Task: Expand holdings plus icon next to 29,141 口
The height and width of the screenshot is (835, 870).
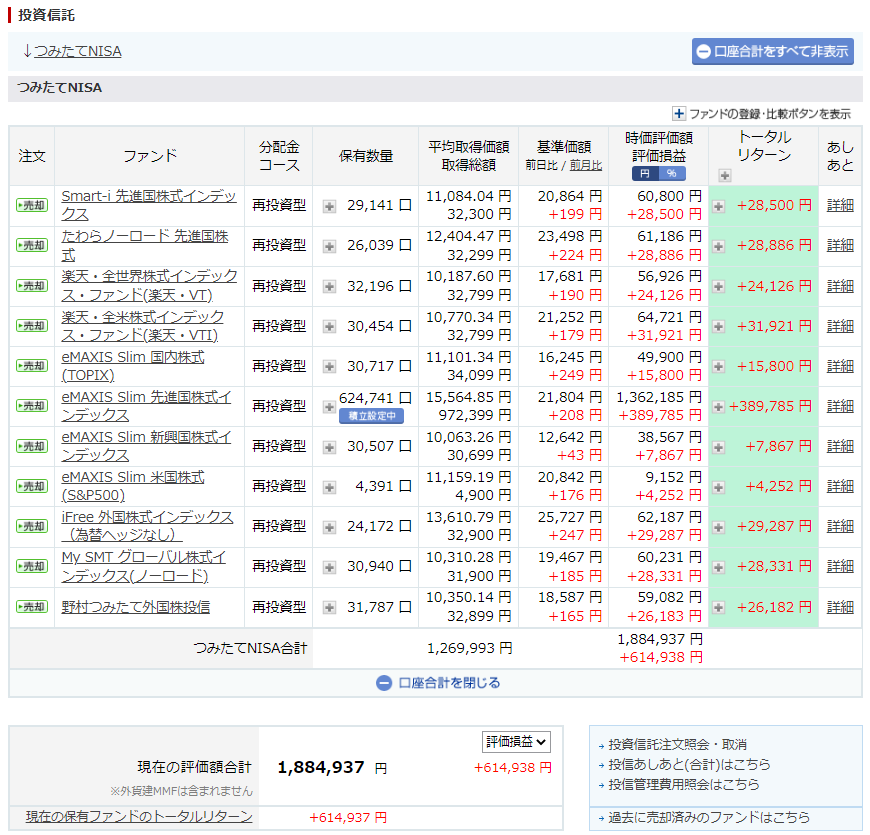Action: pyautogui.click(x=330, y=206)
